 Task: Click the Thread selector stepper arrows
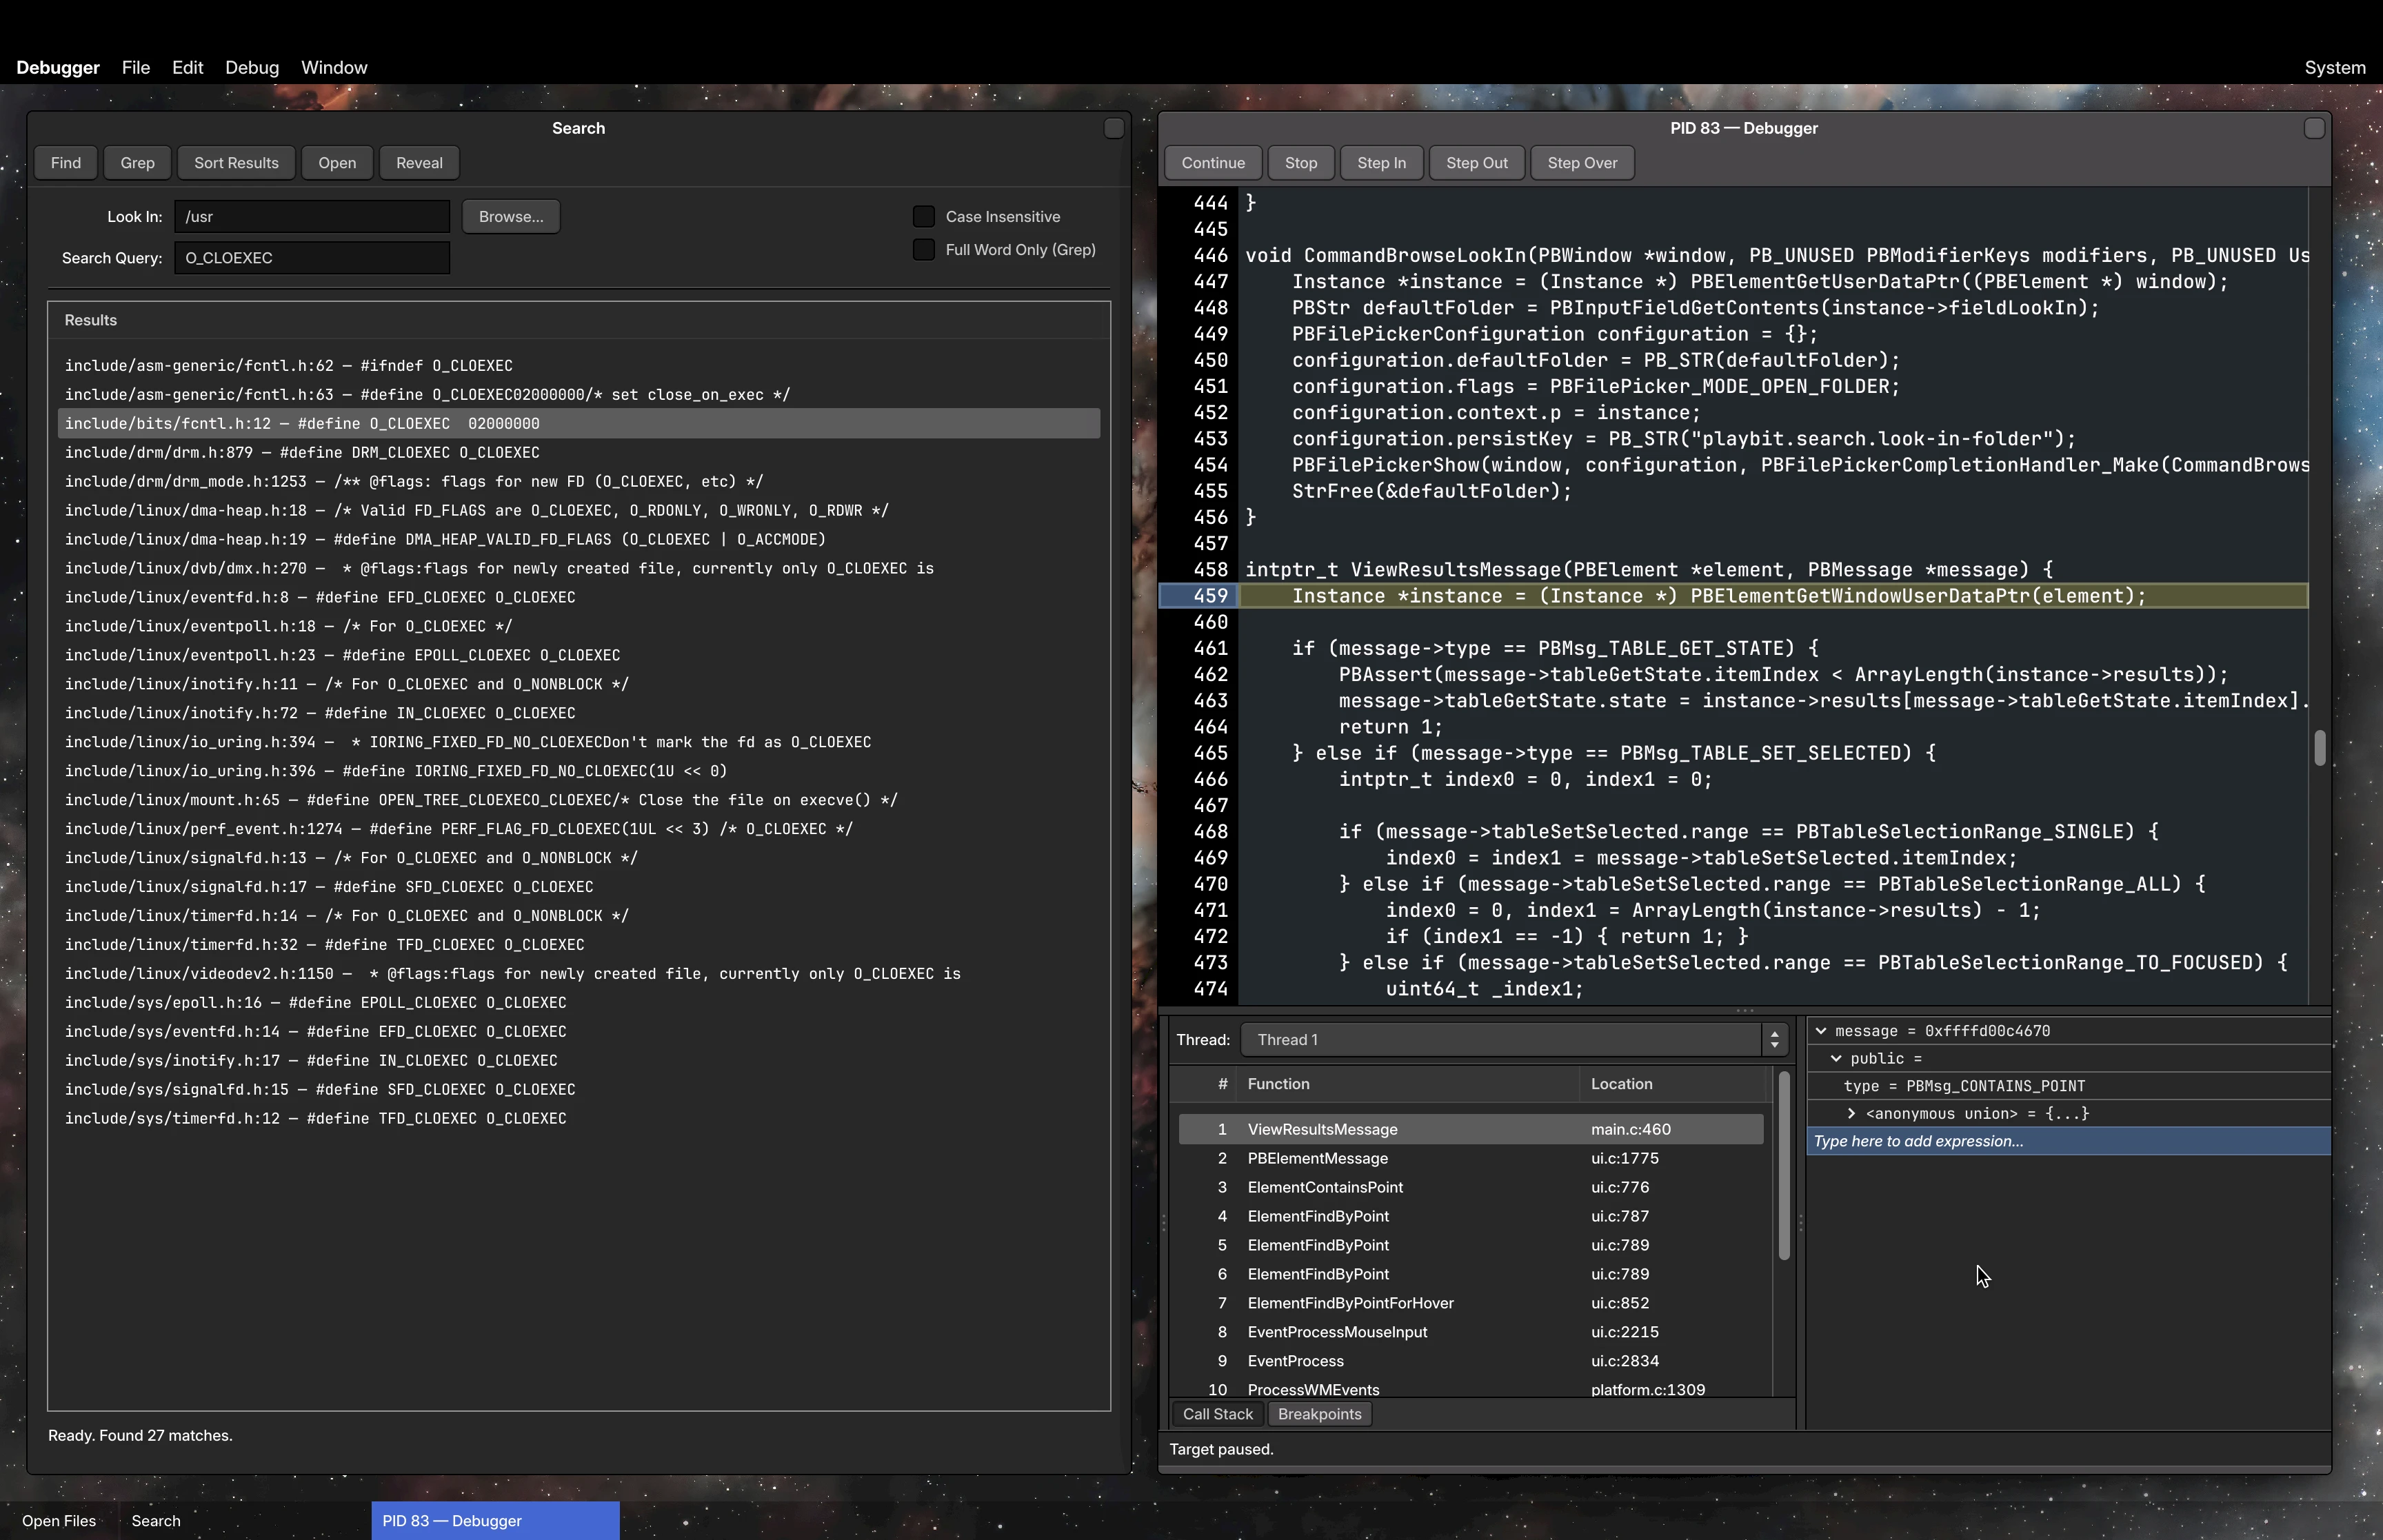click(x=1774, y=1040)
